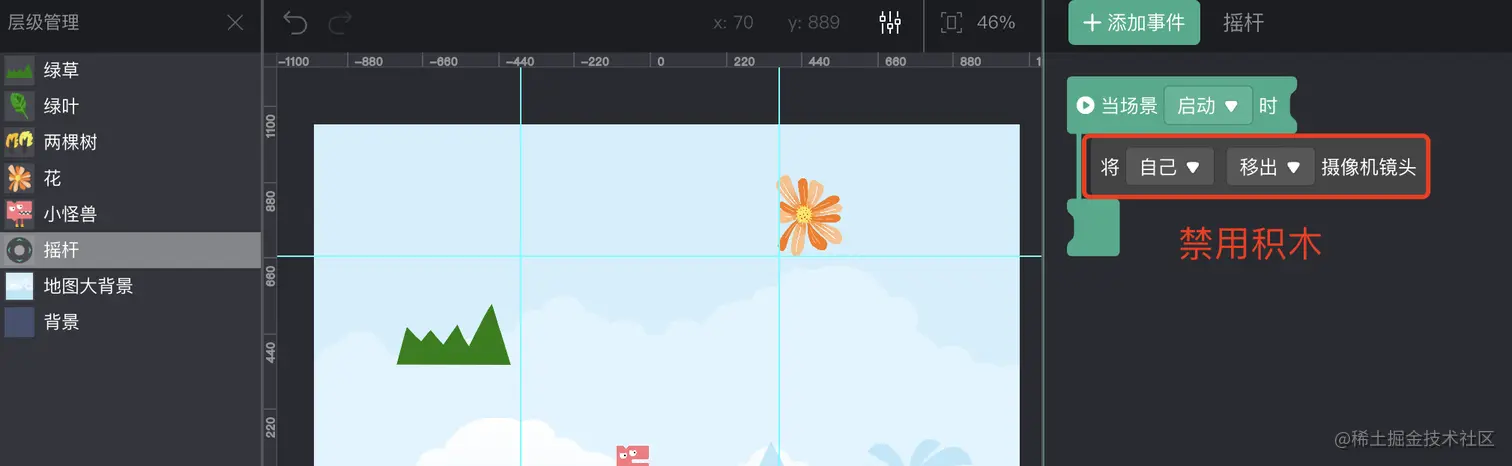This screenshot has height=466, width=1512.
Task: Select the 地图大背景 layer
Action: [x=130, y=286]
